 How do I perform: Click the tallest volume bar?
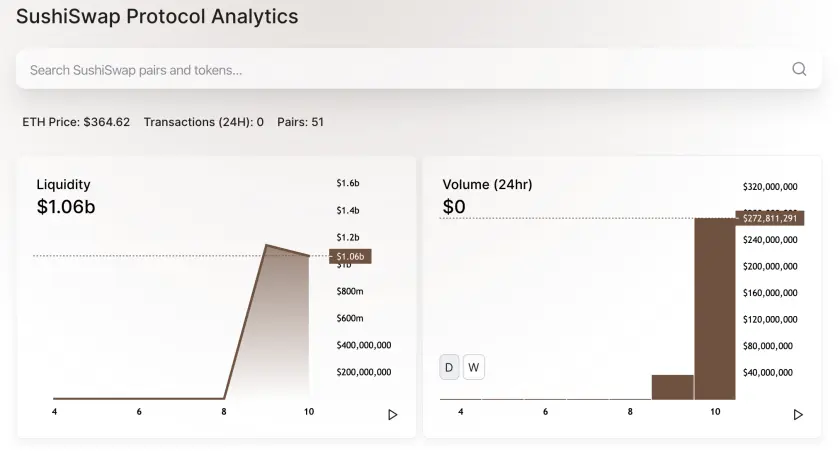coord(715,309)
